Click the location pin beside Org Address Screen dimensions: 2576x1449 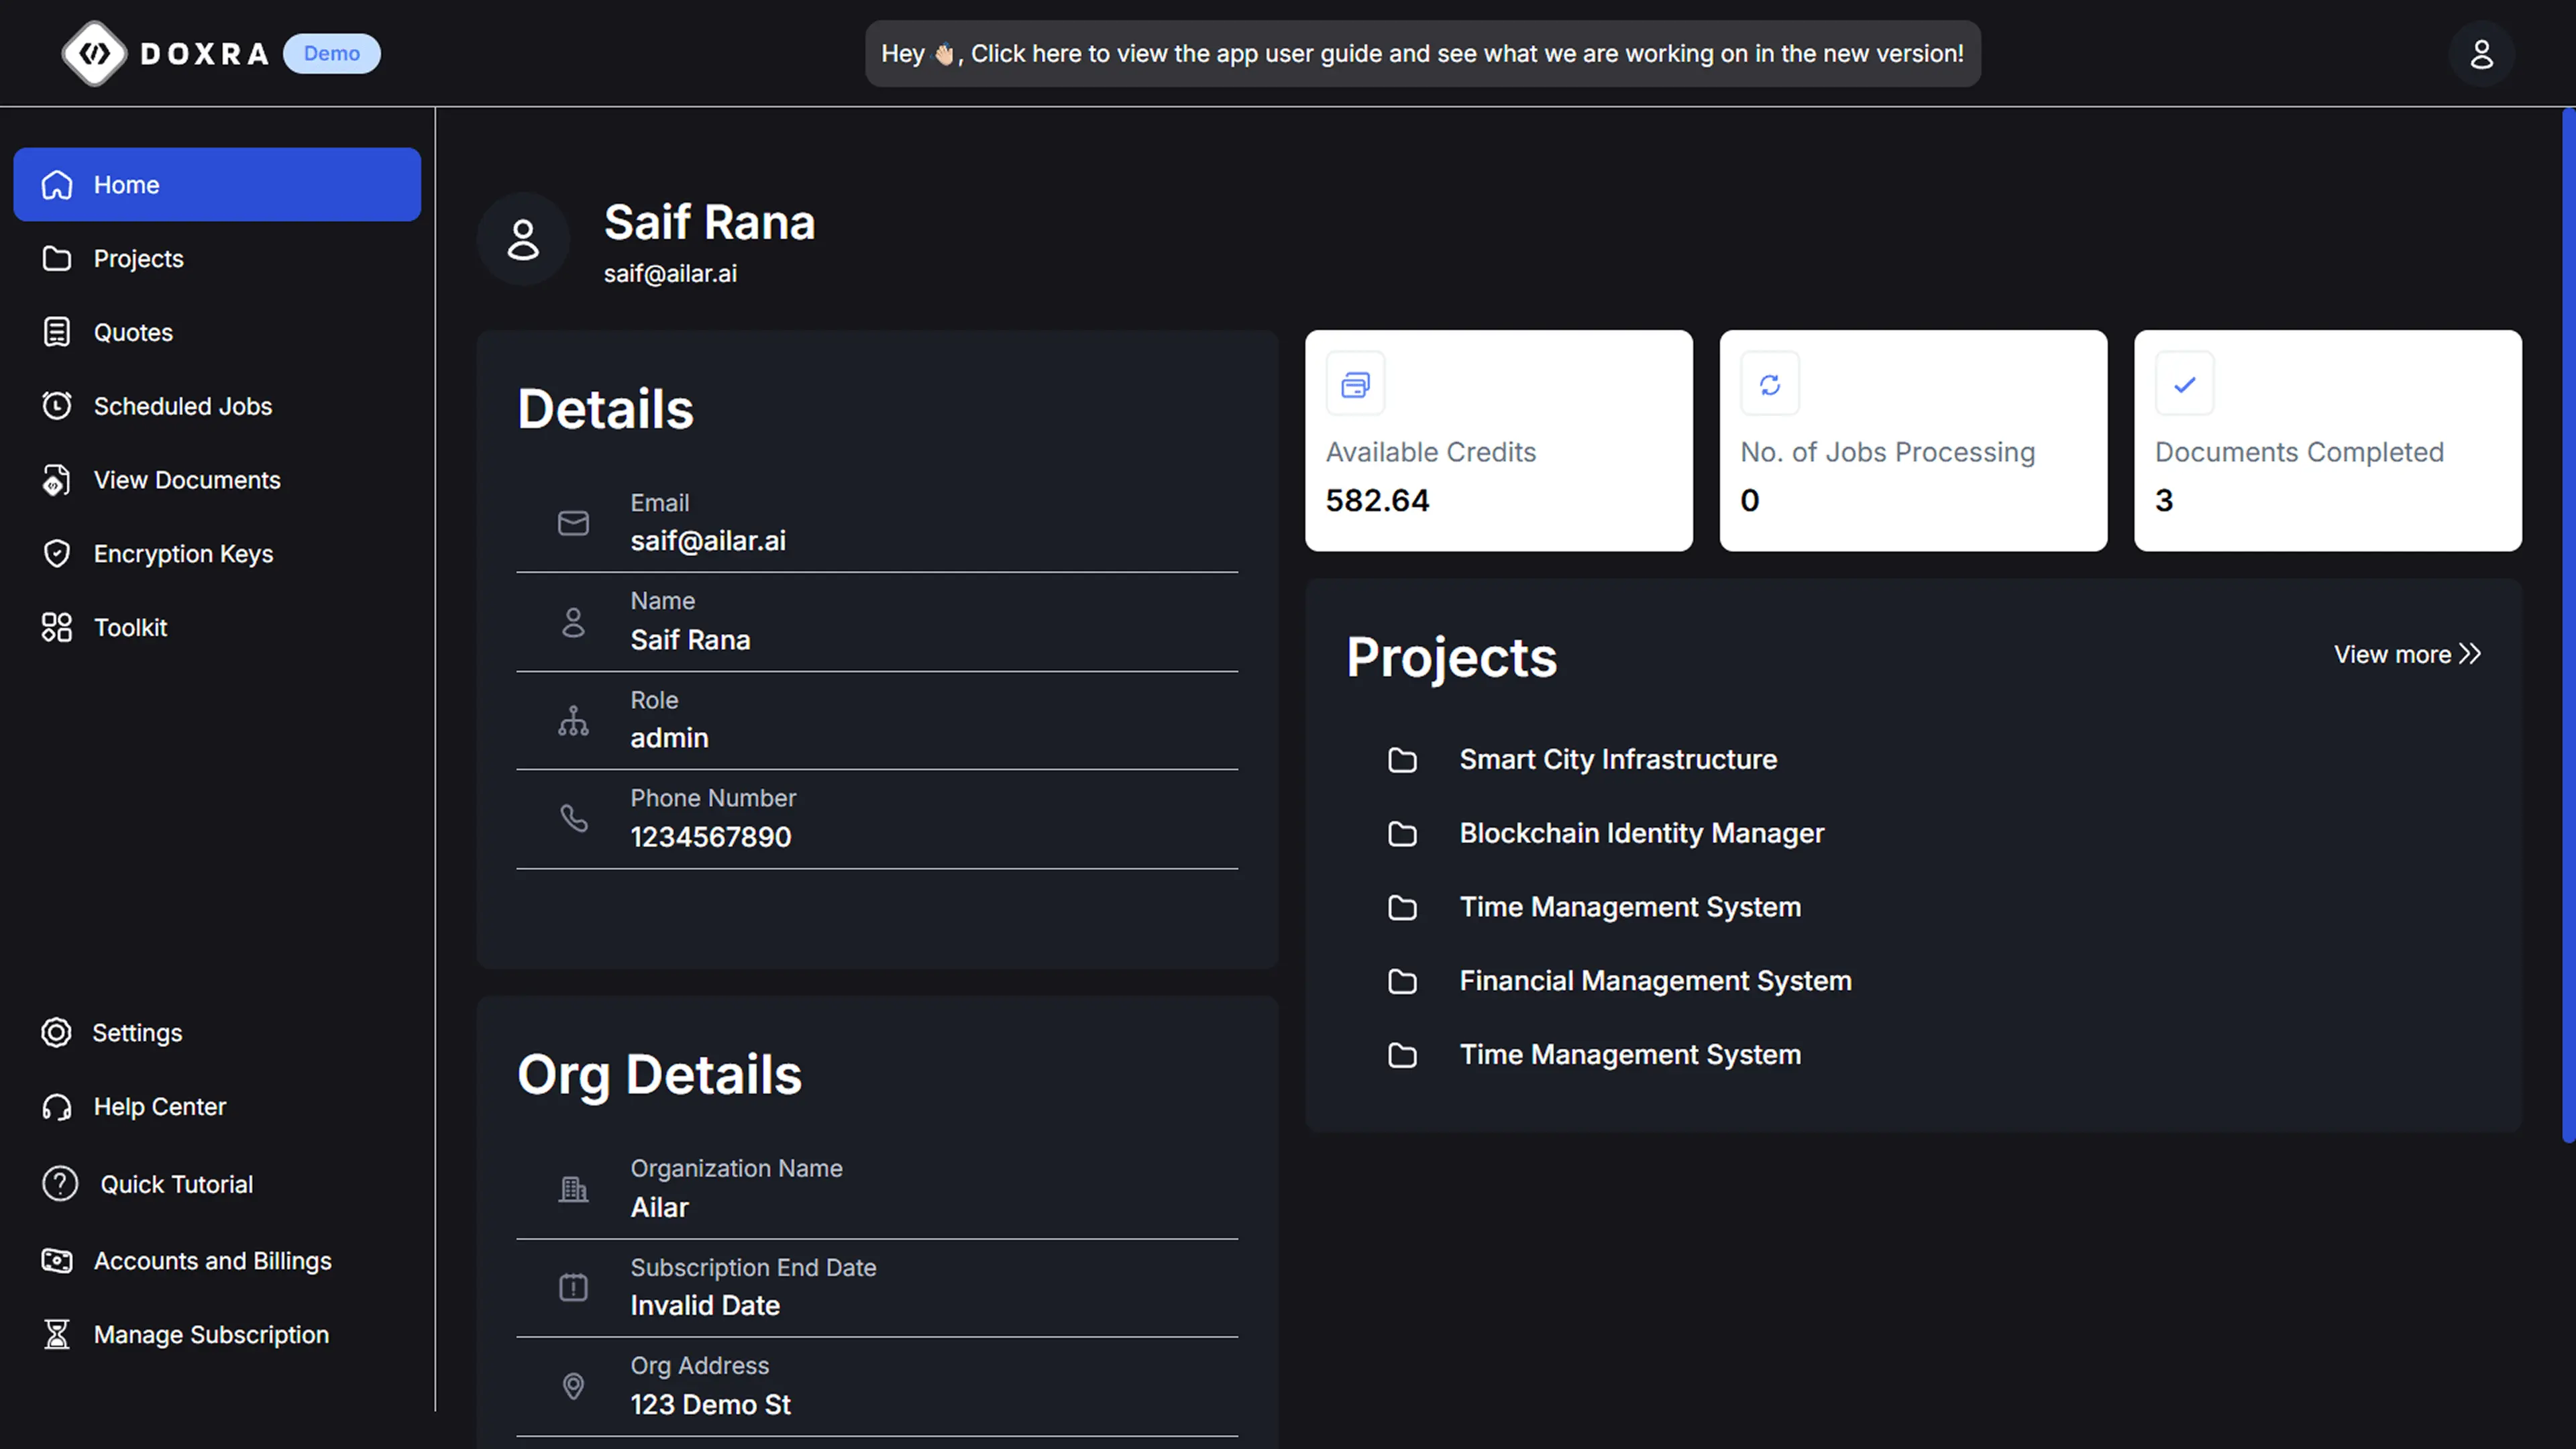click(573, 1386)
